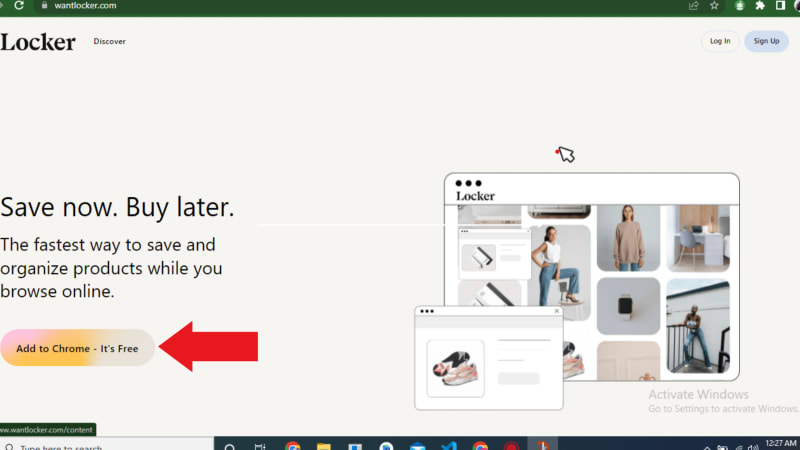Open the Discover page
Viewport: 800px width, 450px height.
(x=109, y=41)
